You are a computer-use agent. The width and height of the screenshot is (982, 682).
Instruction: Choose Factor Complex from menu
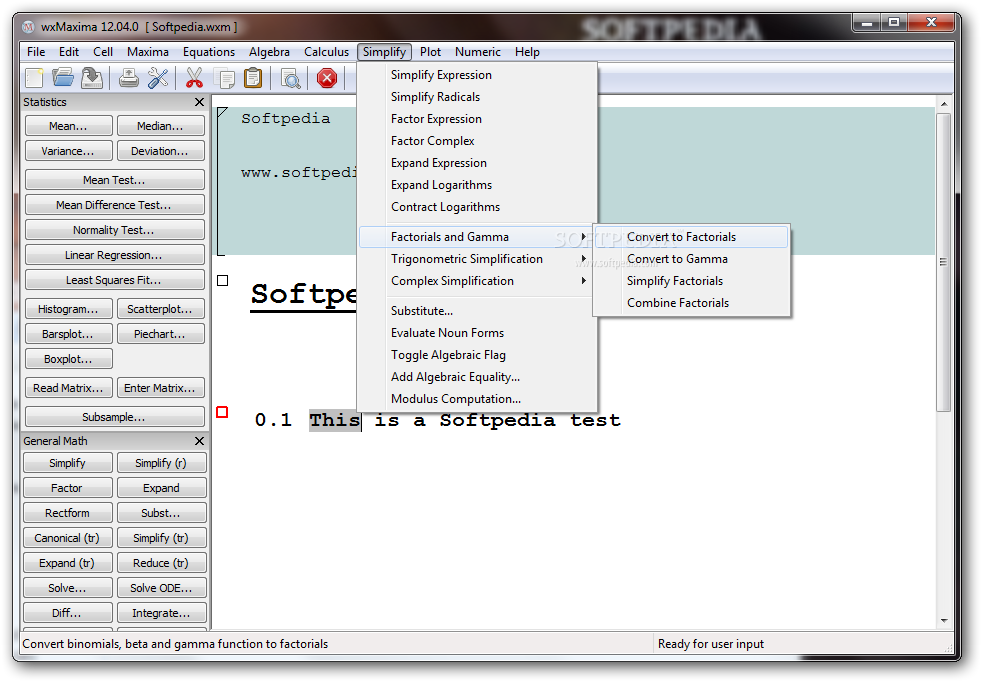click(x=476, y=141)
